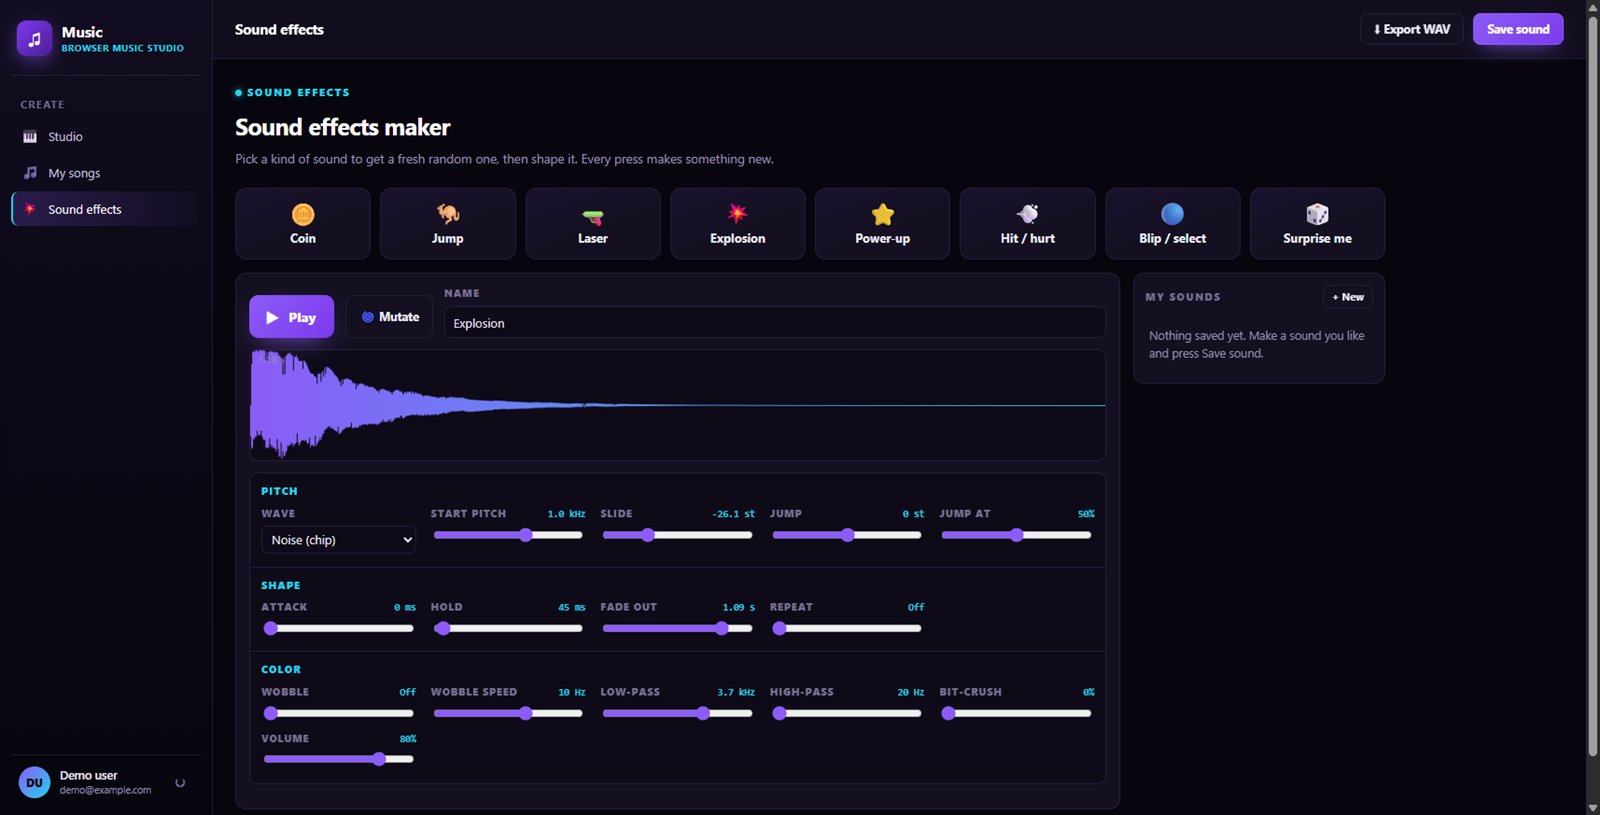Set the Hold slider
The image size is (1600, 815).
click(508, 628)
